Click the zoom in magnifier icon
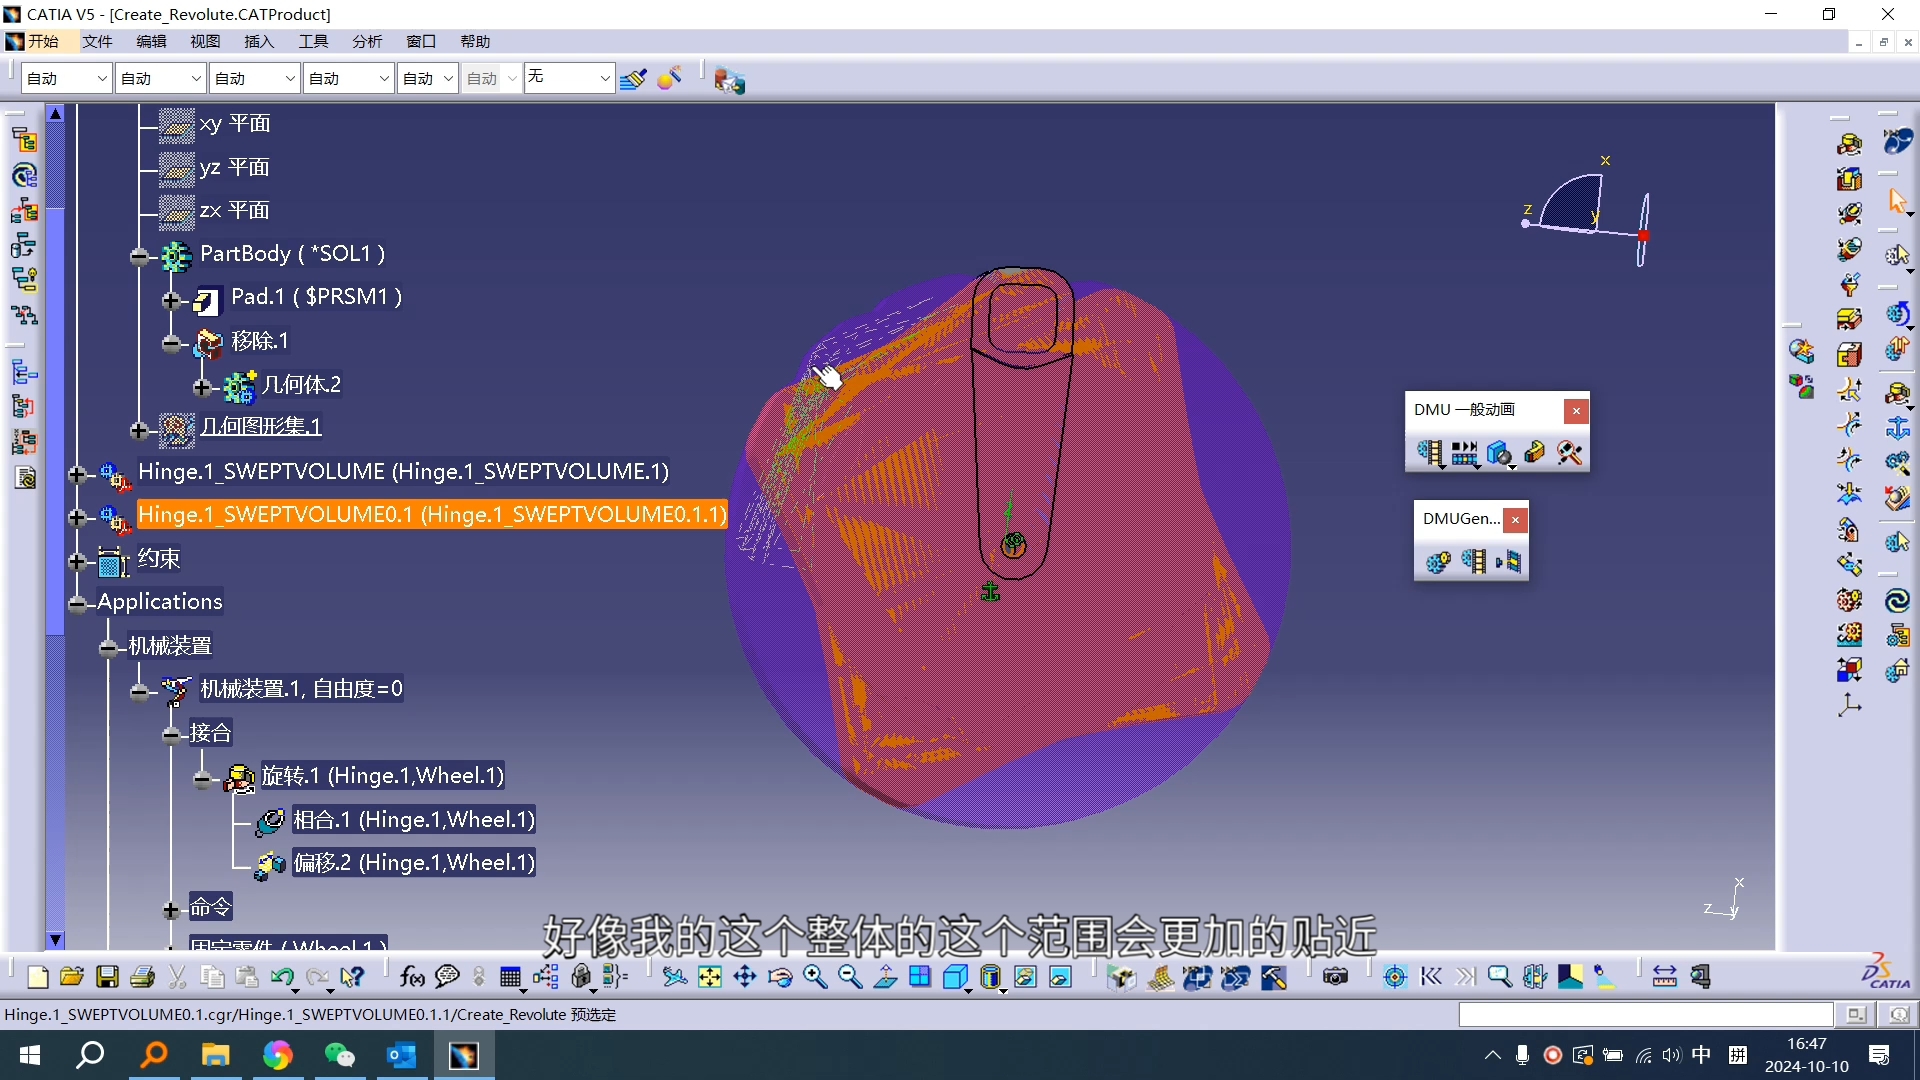Screen dimensions: 1920x1080 click(815, 977)
